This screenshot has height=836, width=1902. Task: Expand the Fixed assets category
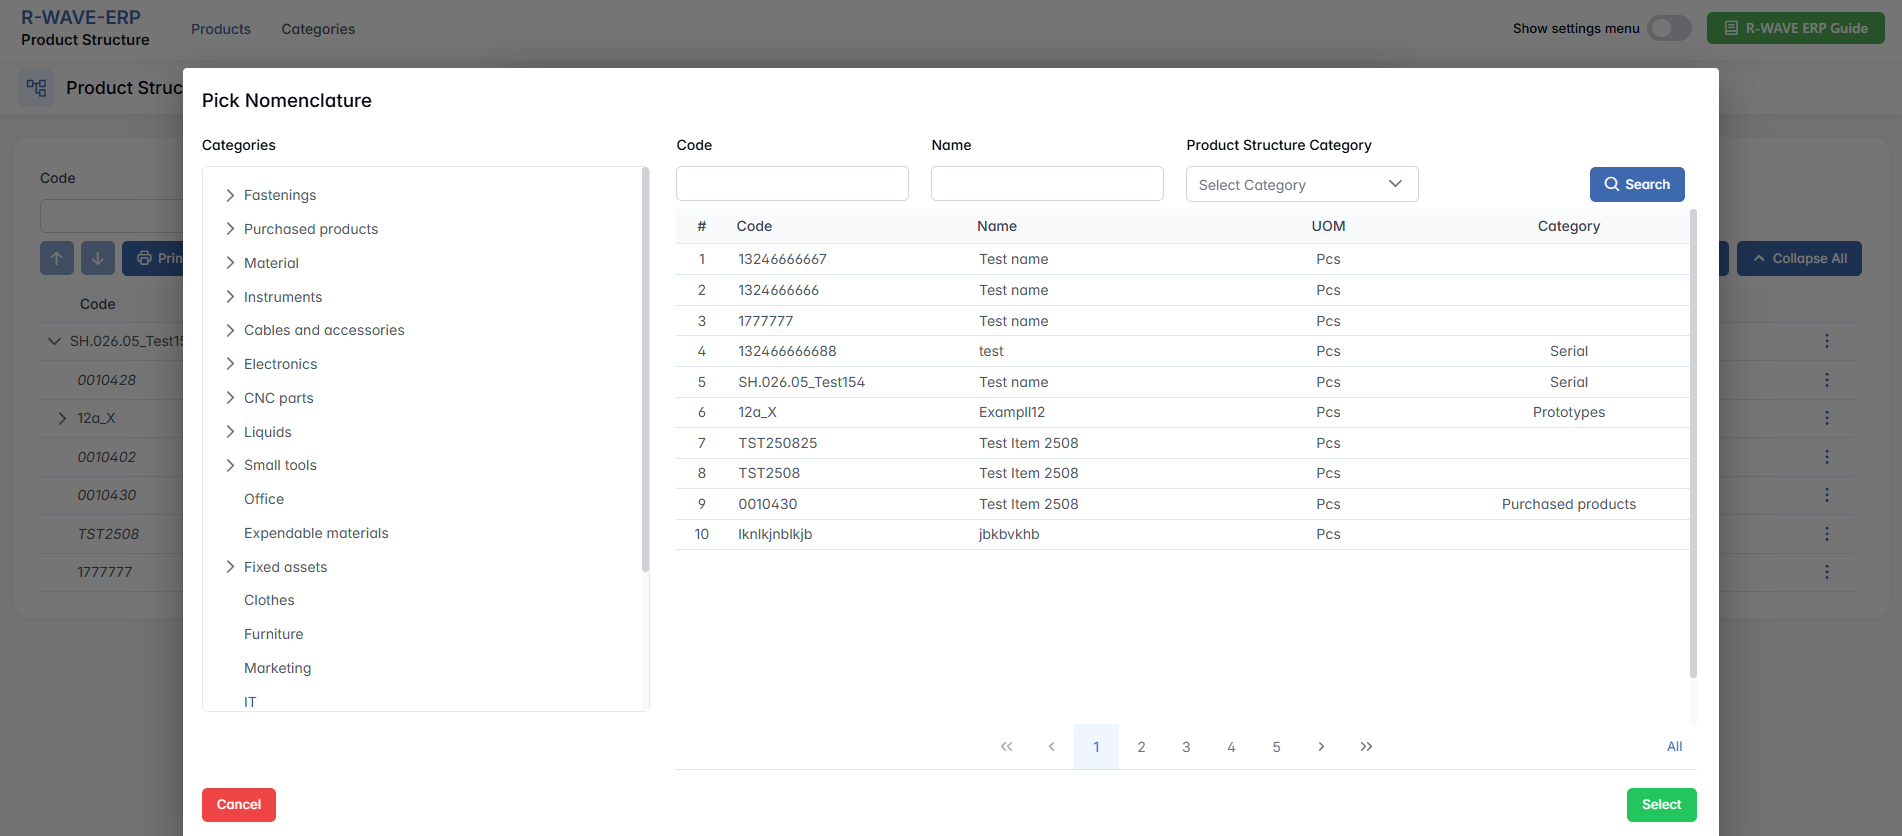pos(230,567)
